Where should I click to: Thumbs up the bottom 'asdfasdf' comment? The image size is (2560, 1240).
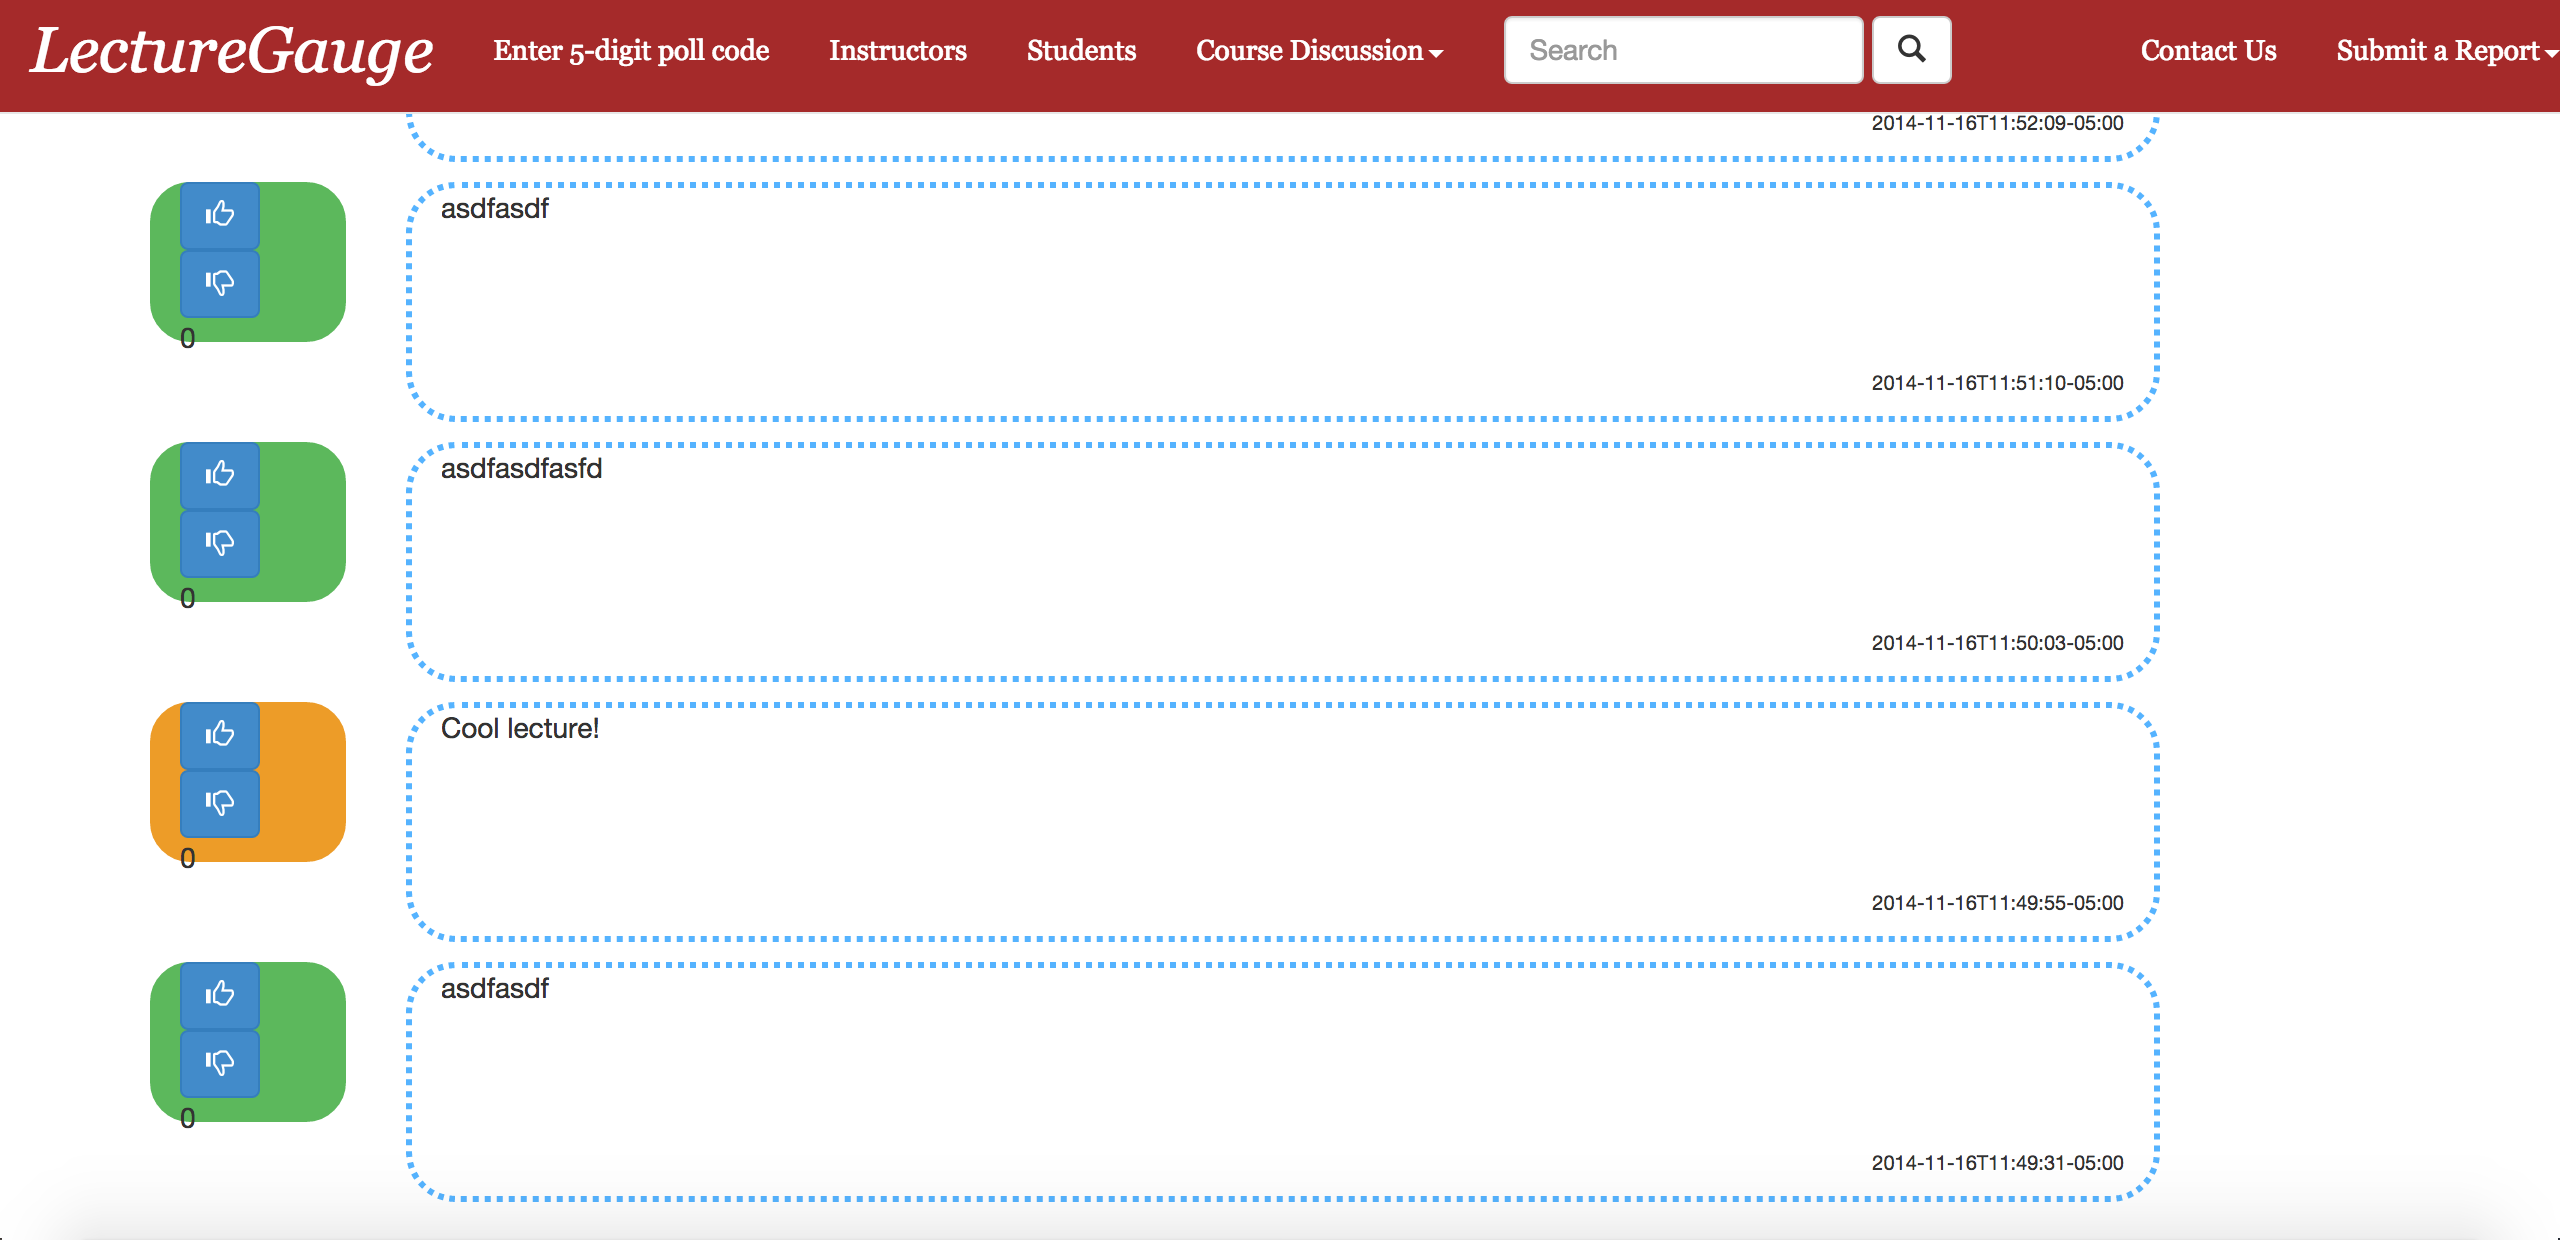(x=220, y=995)
